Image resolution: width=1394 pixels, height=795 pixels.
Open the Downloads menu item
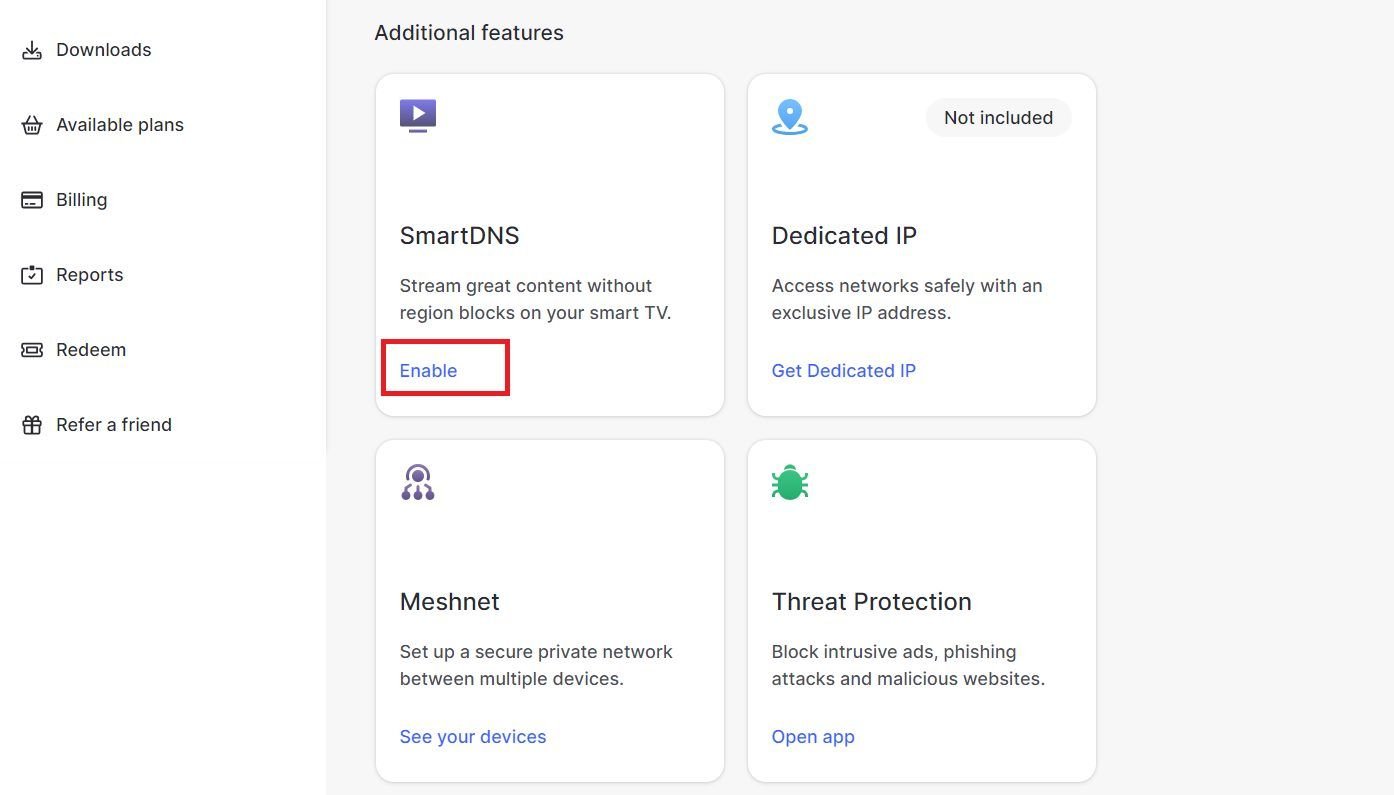pyautogui.click(x=104, y=50)
